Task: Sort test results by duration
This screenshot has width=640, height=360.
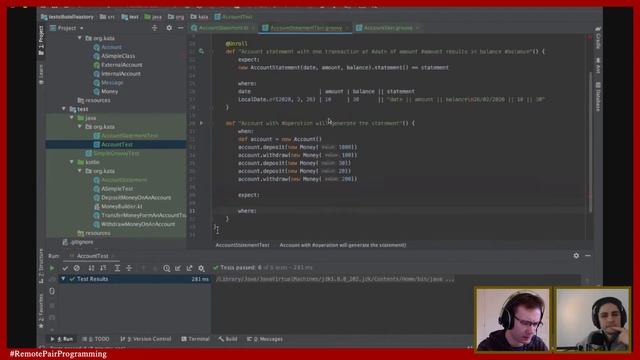Action: pos(103,268)
